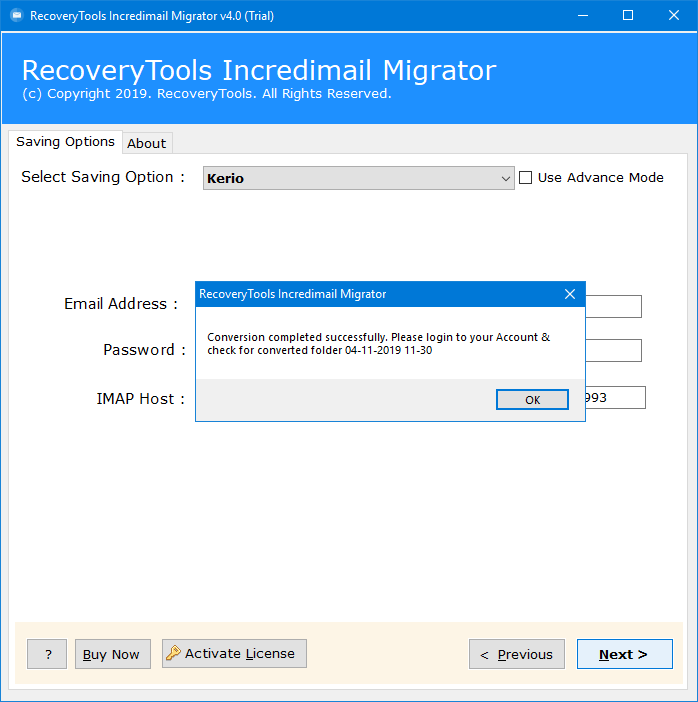Open the Select Saving Option dropdown showing Kerio

pyautogui.click(x=358, y=178)
